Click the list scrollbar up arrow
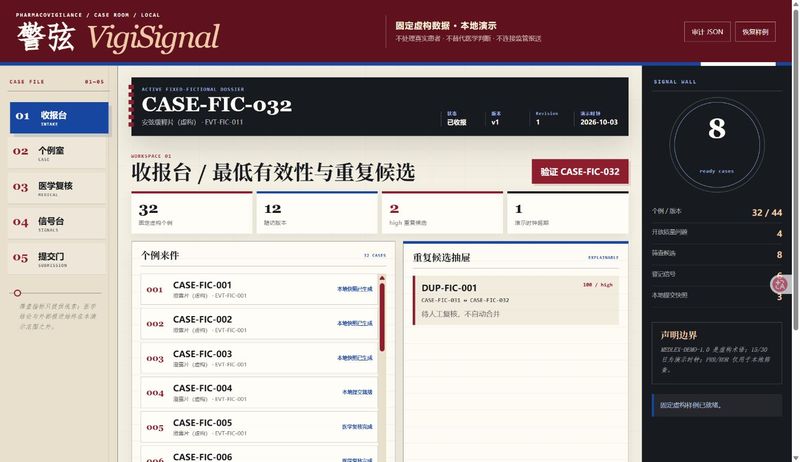This screenshot has height=462, width=800. click(382, 278)
